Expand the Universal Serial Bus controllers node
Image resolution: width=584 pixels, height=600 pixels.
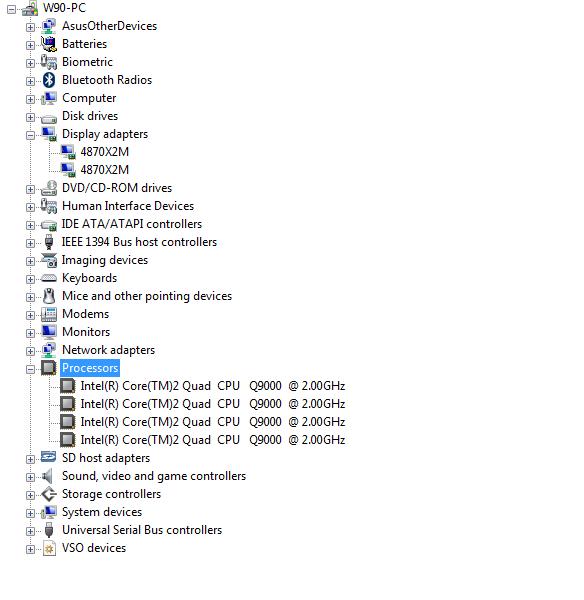30,532
